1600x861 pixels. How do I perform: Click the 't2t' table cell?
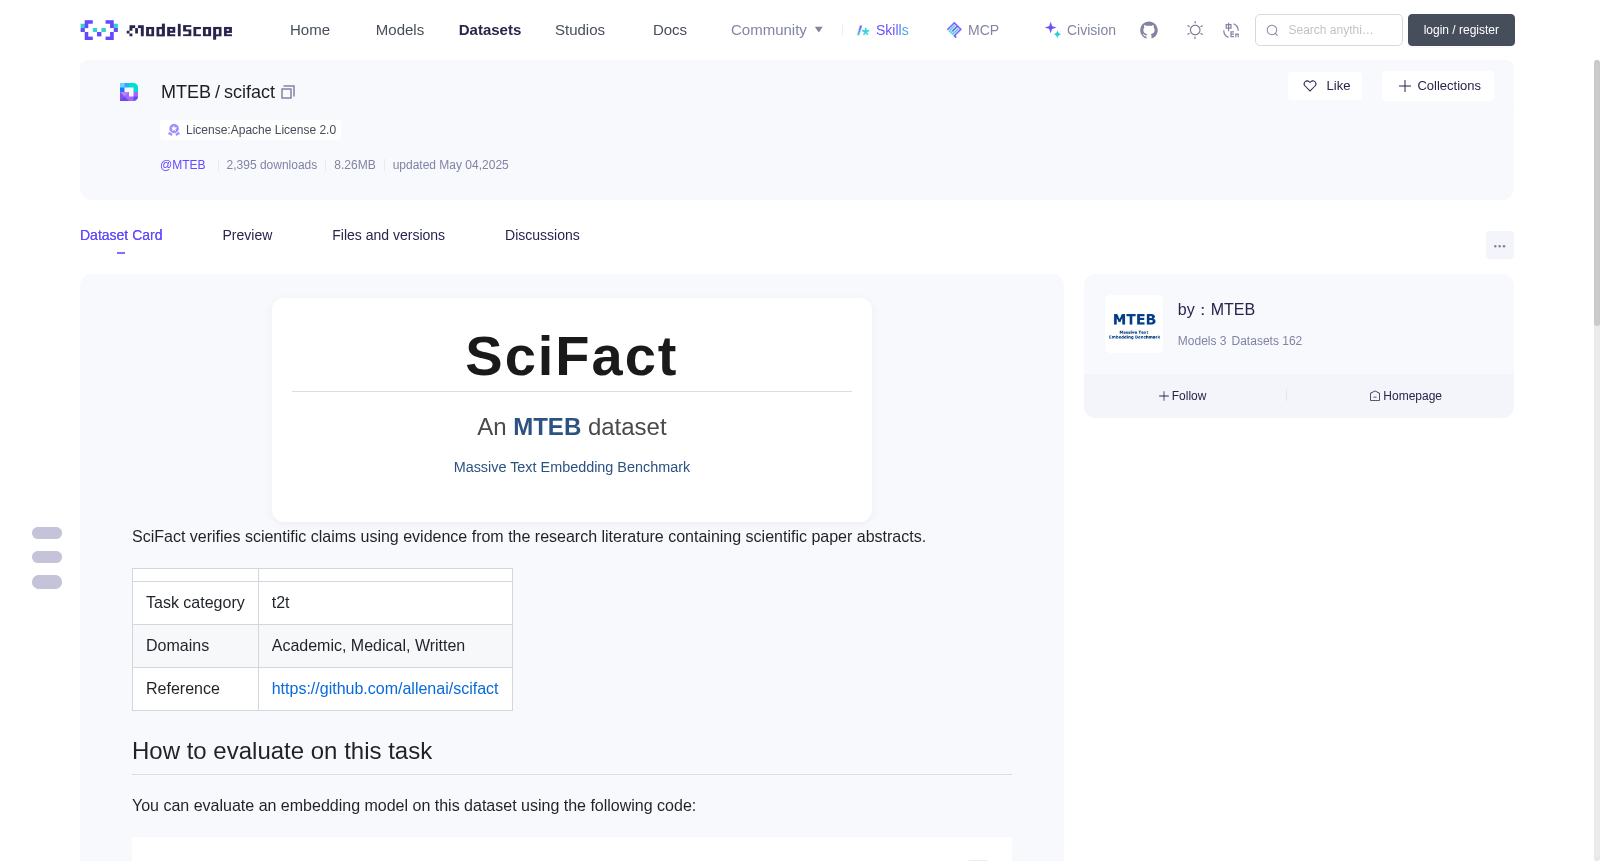tap(385, 603)
